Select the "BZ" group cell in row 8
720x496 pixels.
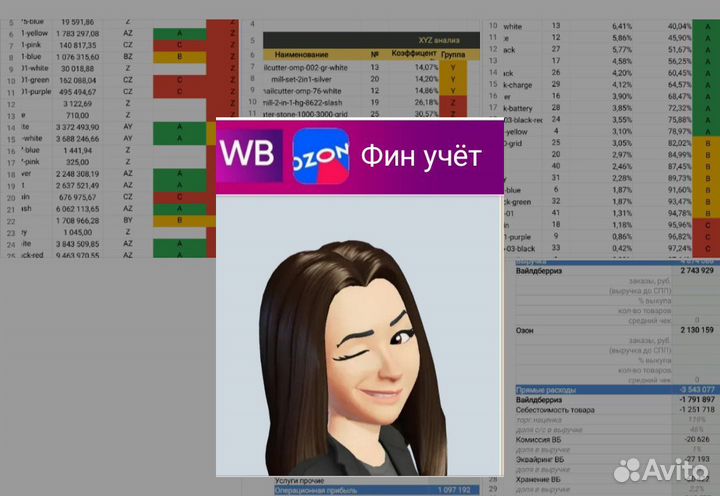(128, 56)
